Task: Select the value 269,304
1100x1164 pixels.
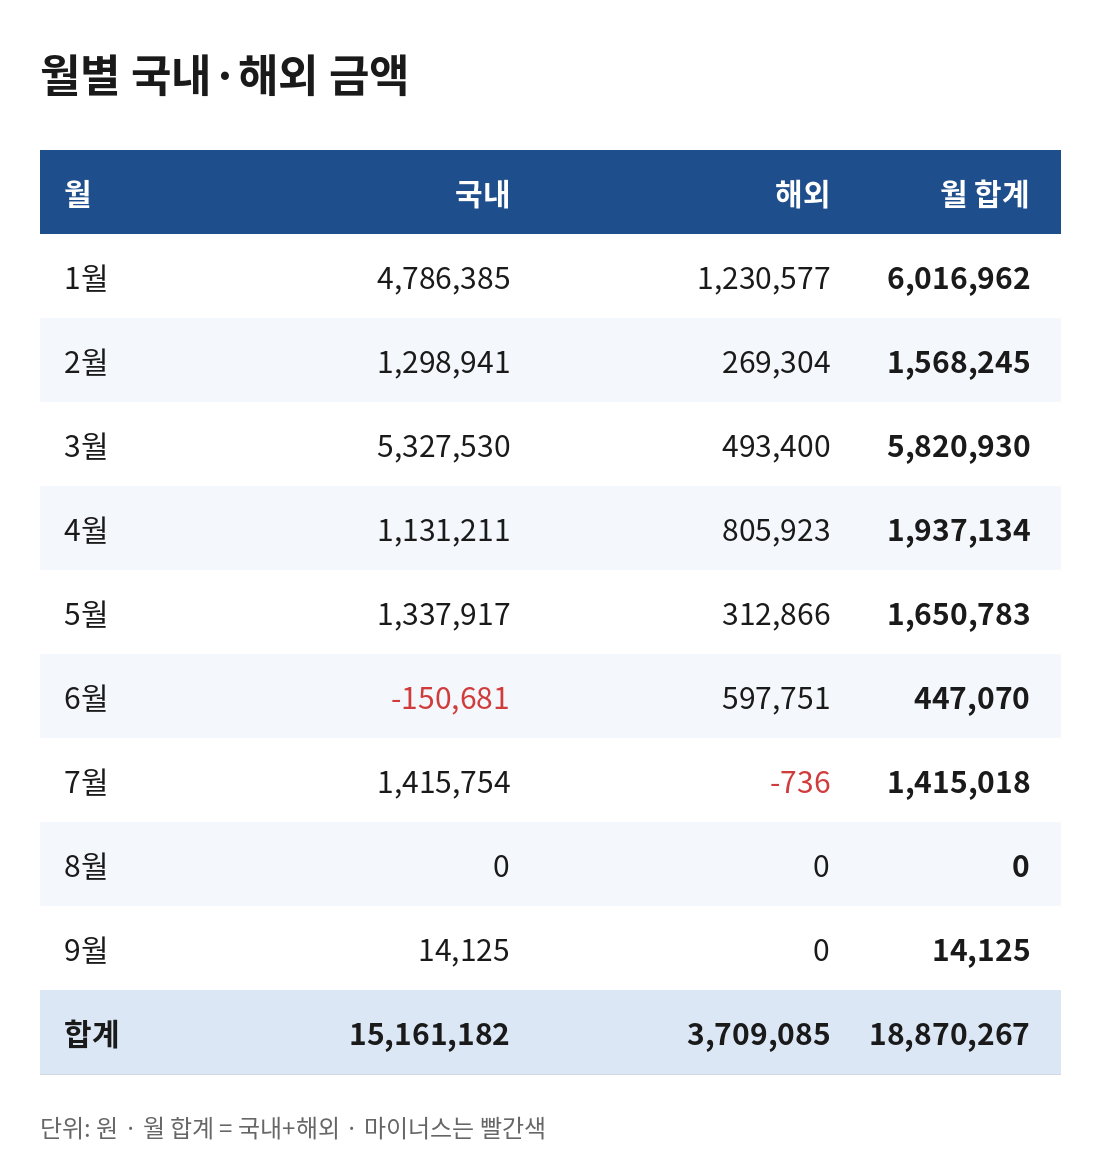Action: coord(776,362)
